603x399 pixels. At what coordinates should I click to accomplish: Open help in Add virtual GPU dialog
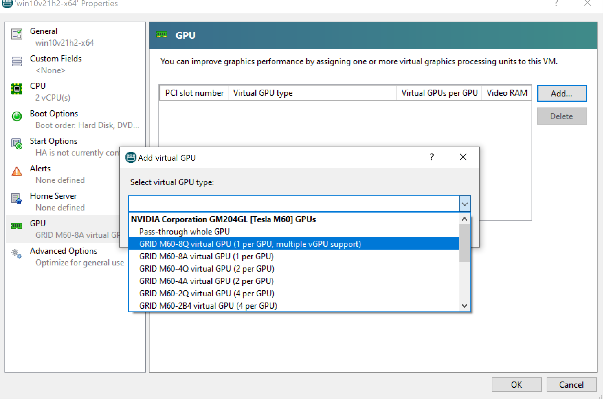coord(431,157)
